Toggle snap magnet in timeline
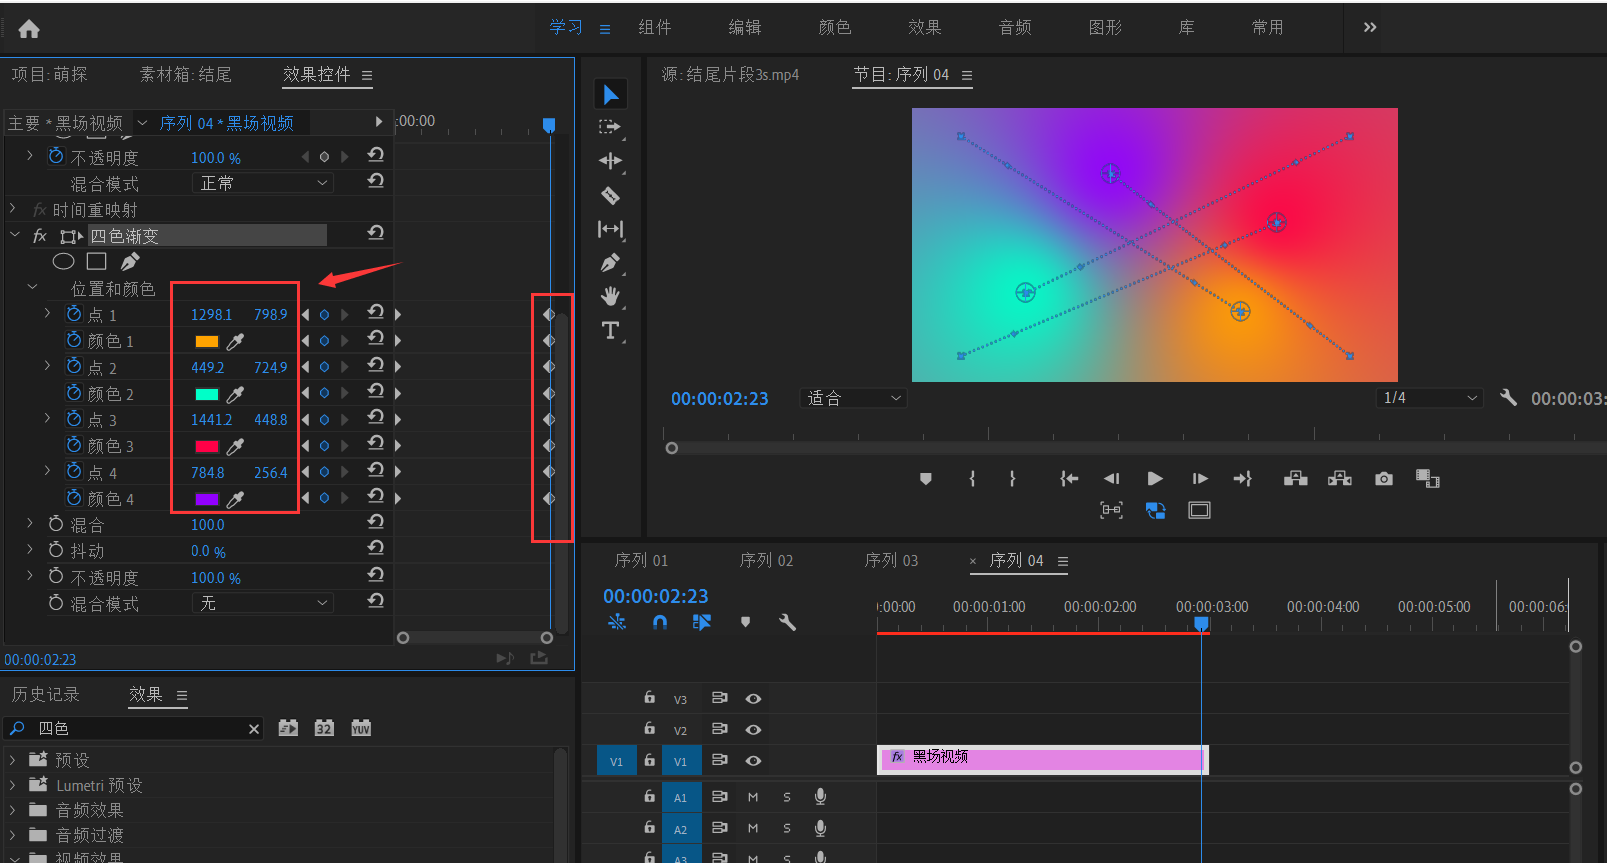1607x863 pixels. pos(660,622)
